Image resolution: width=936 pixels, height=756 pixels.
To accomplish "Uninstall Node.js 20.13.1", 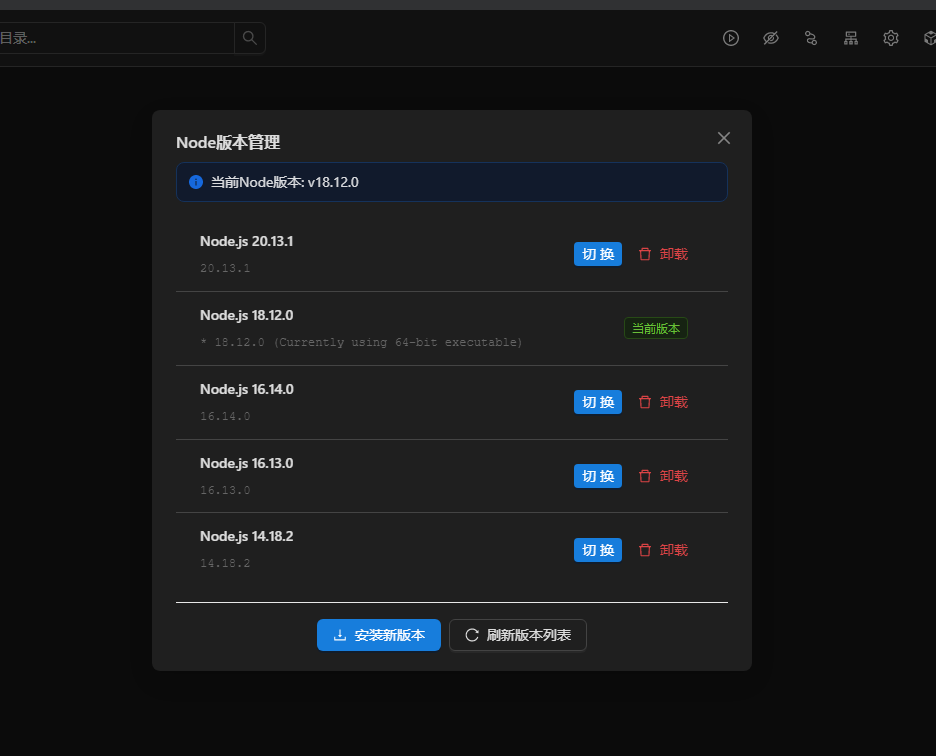I will 664,254.
